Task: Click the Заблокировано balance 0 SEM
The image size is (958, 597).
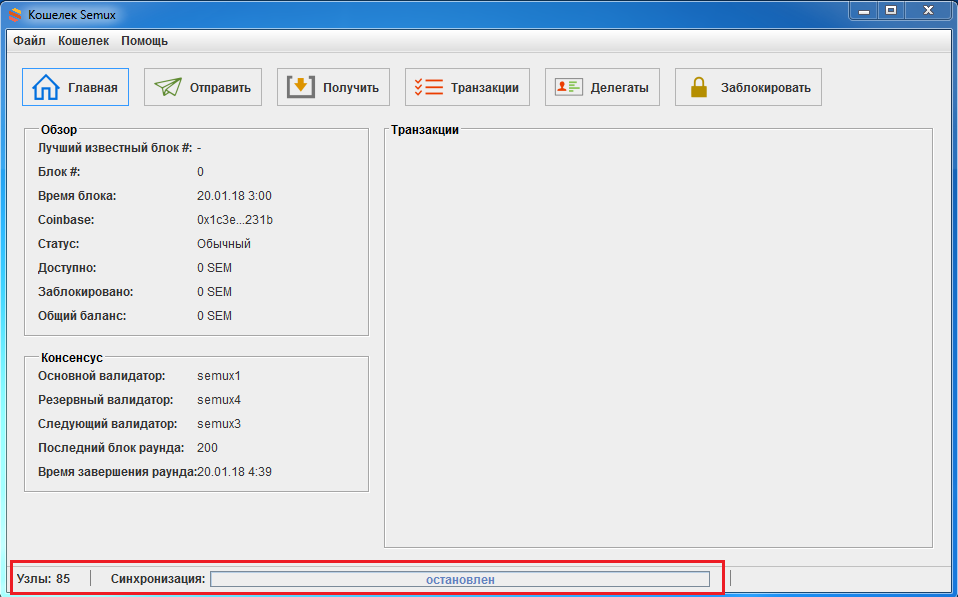Action: click(x=214, y=292)
